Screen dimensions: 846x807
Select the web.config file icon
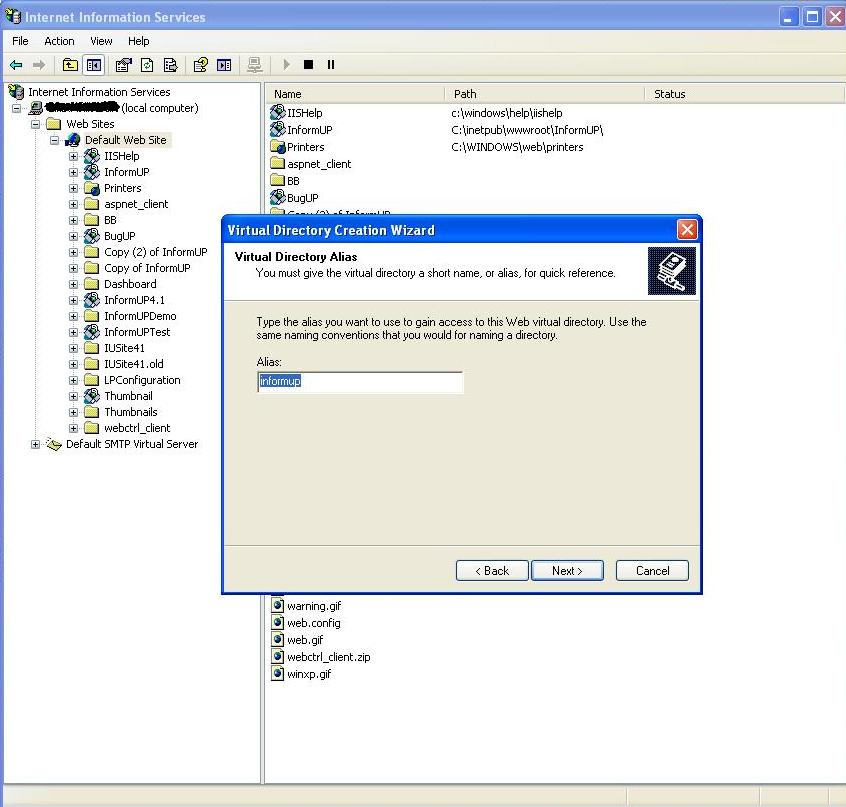pyautogui.click(x=277, y=623)
